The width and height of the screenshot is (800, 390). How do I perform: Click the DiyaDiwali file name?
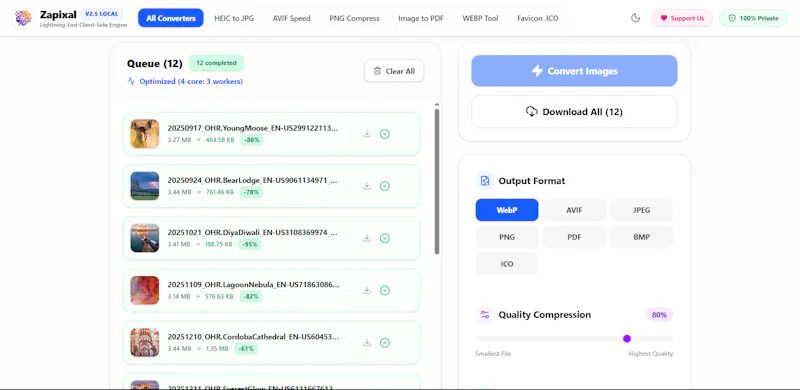(253, 232)
